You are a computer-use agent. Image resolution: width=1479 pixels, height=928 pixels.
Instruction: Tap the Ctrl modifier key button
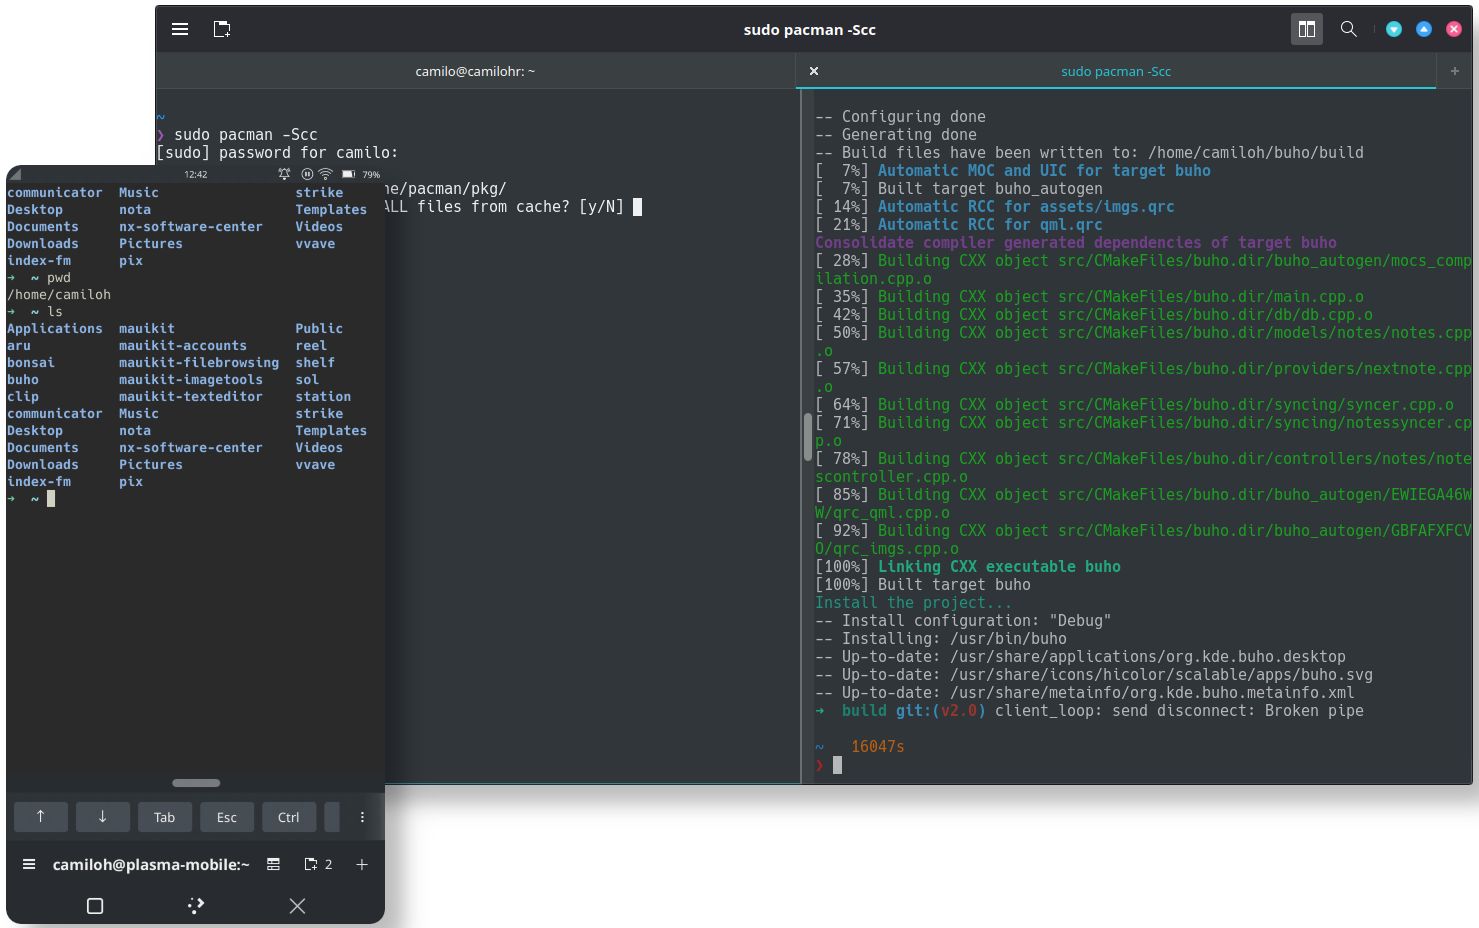pos(289,817)
